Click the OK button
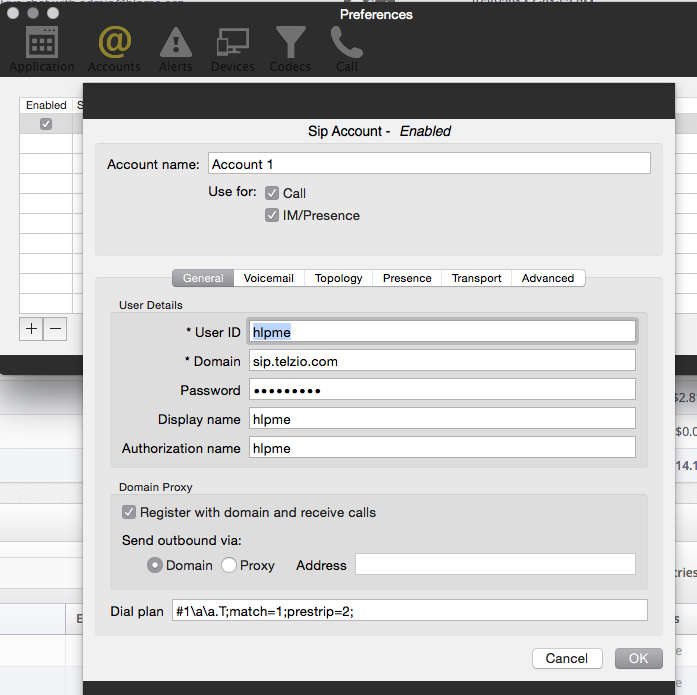This screenshot has height=695, width=697. [x=639, y=658]
